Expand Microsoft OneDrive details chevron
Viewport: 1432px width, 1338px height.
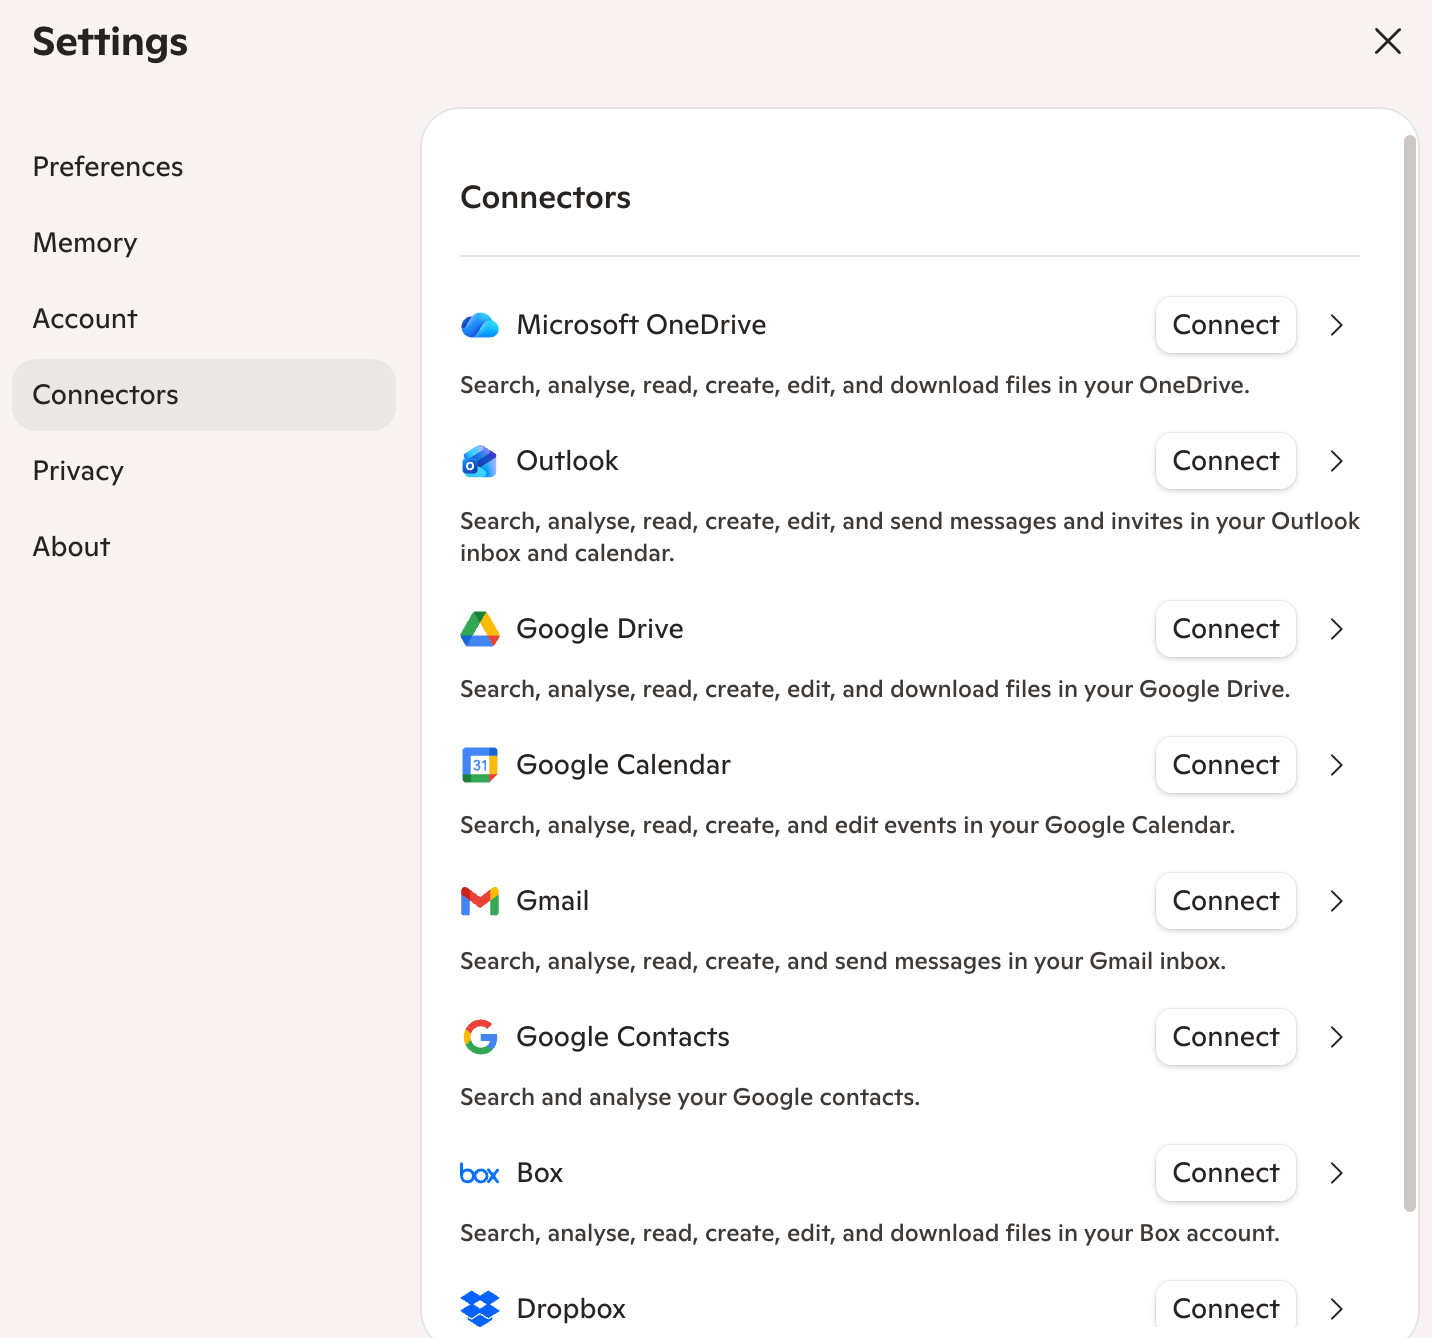pyautogui.click(x=1337, y=325)
